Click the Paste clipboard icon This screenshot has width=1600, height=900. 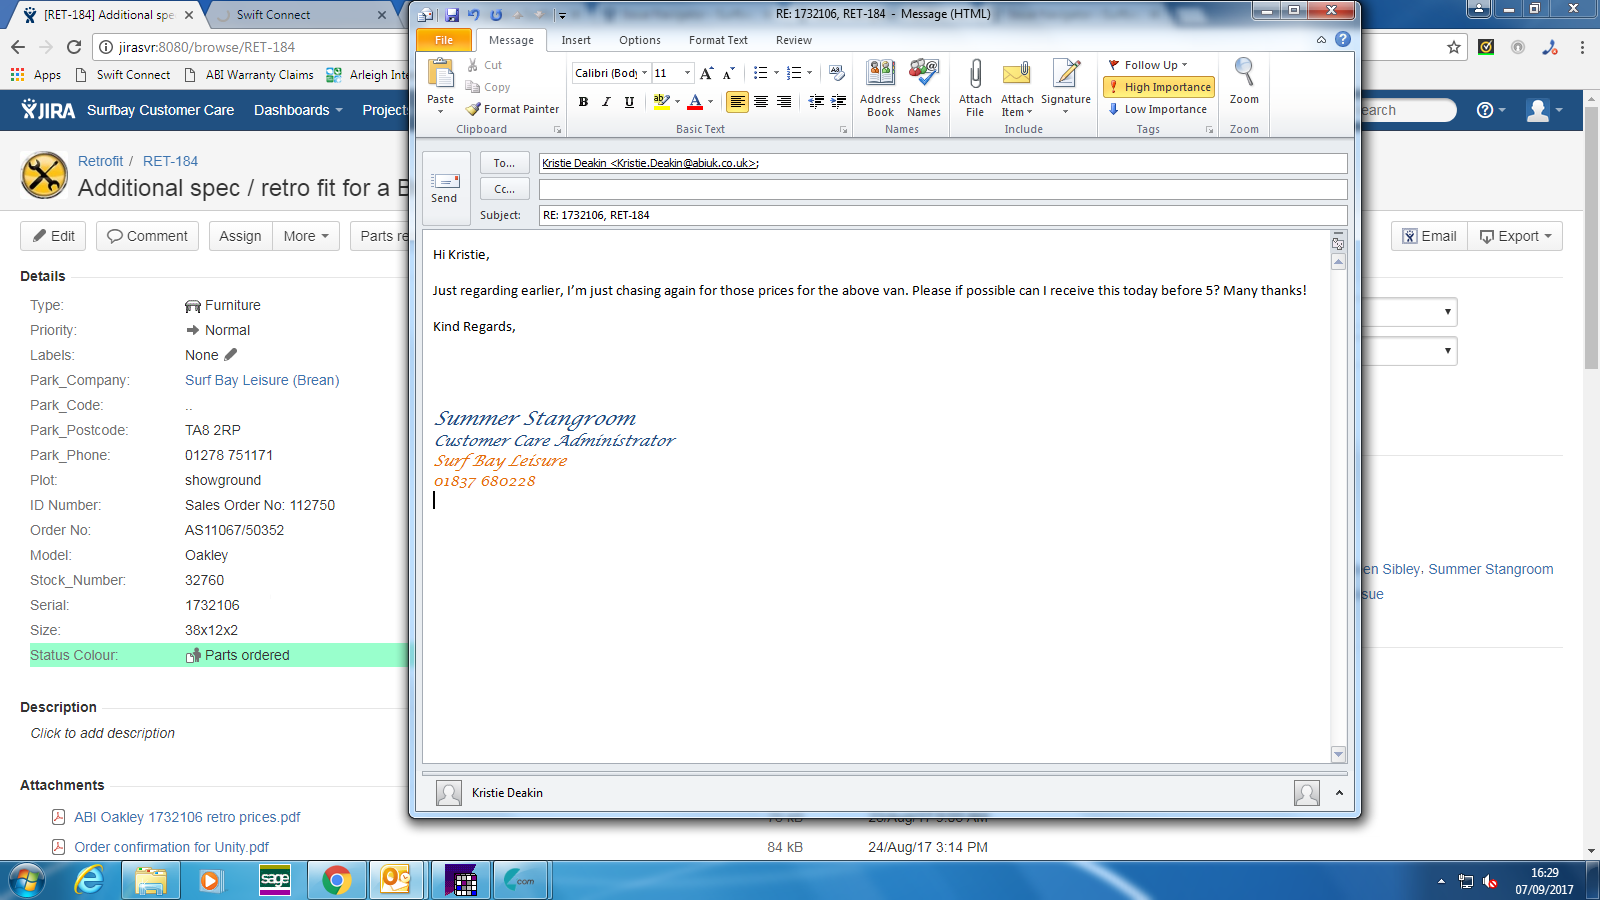[440, 74]
